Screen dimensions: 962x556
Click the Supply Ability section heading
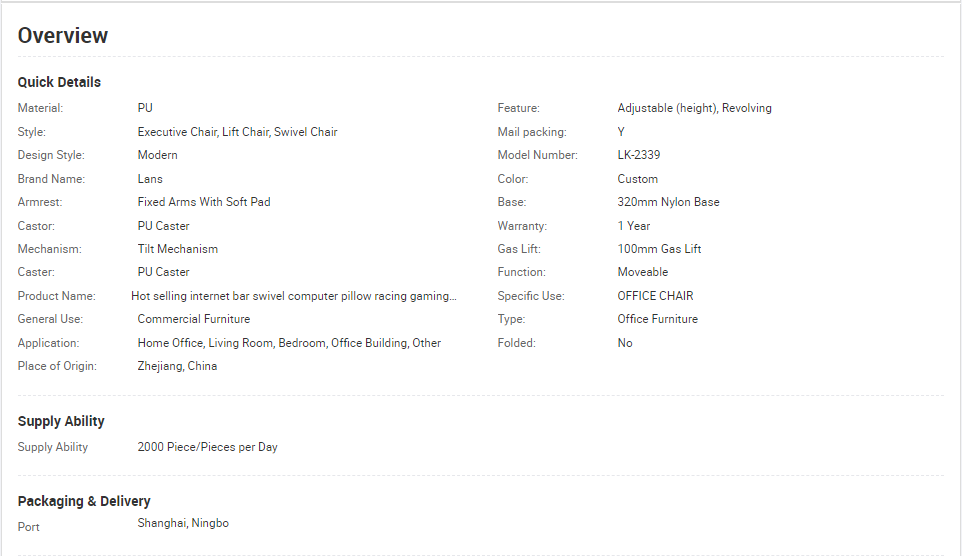tap(61, 421)
